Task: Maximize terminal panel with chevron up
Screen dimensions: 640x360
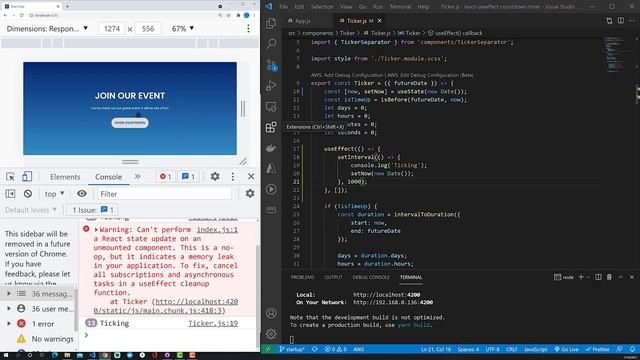Action: pyautogui.click(x=620, y=277)
